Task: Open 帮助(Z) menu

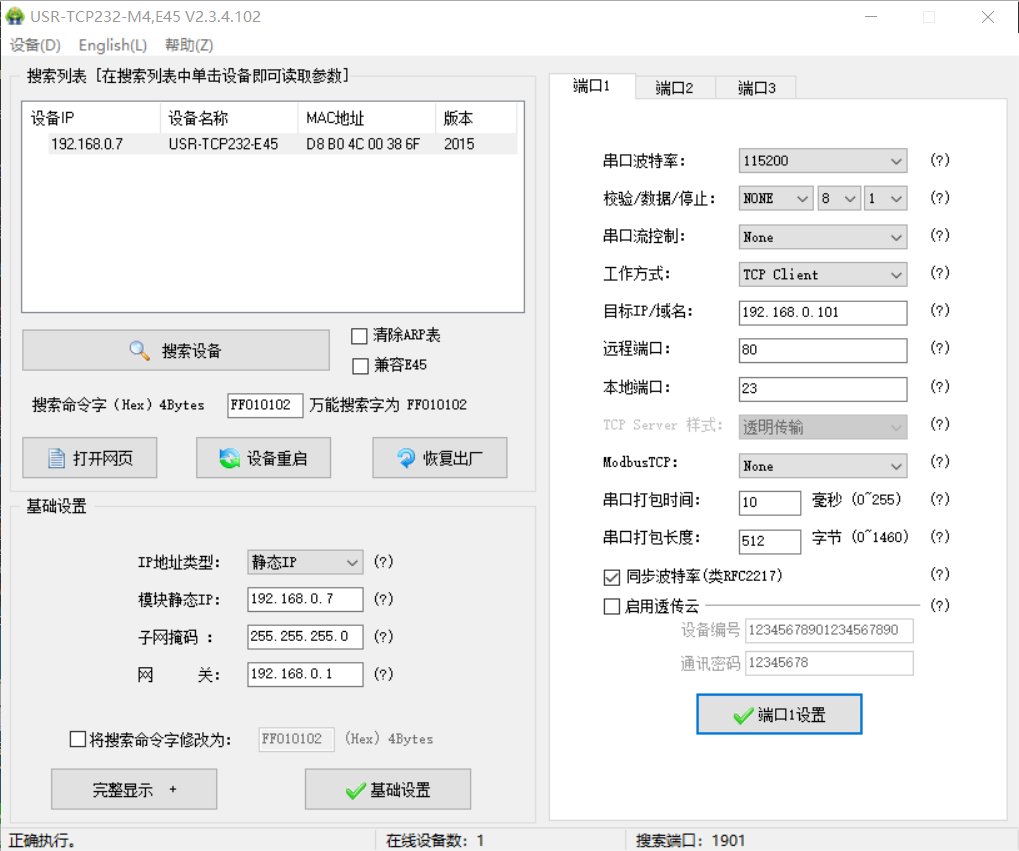Action: 189,45
